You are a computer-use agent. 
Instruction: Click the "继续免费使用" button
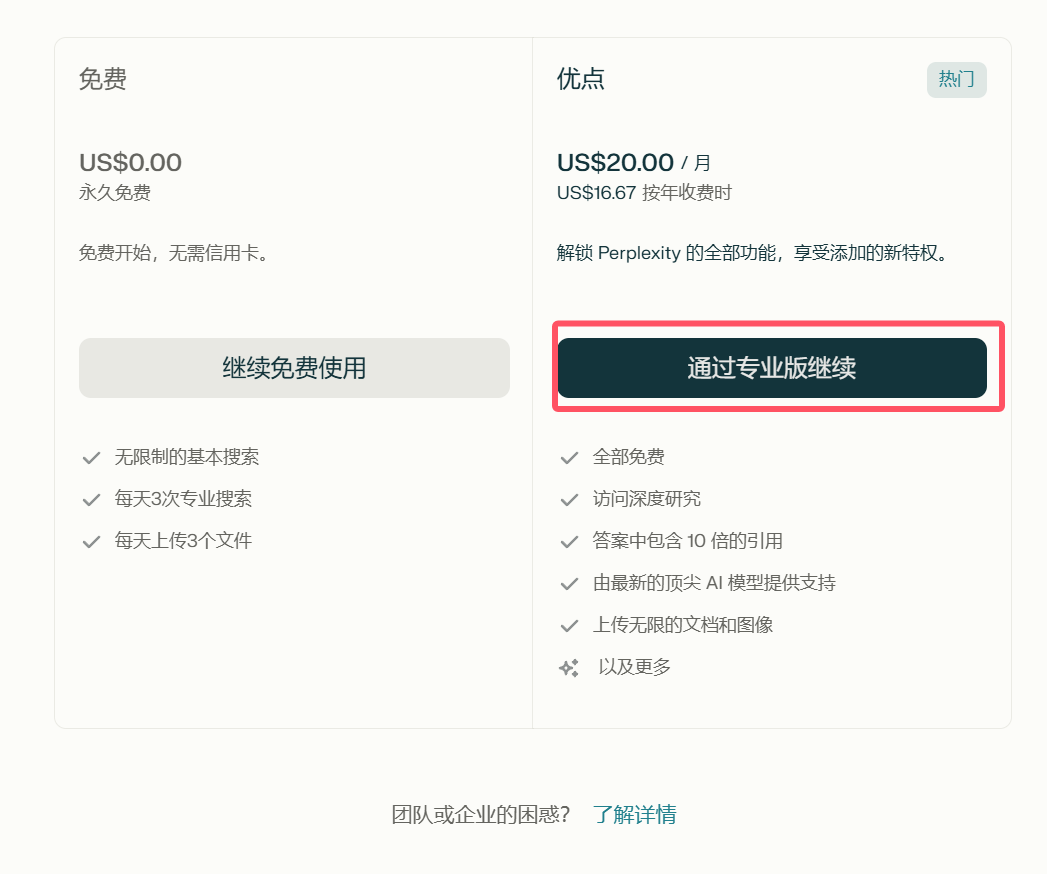tap(294, 368)
